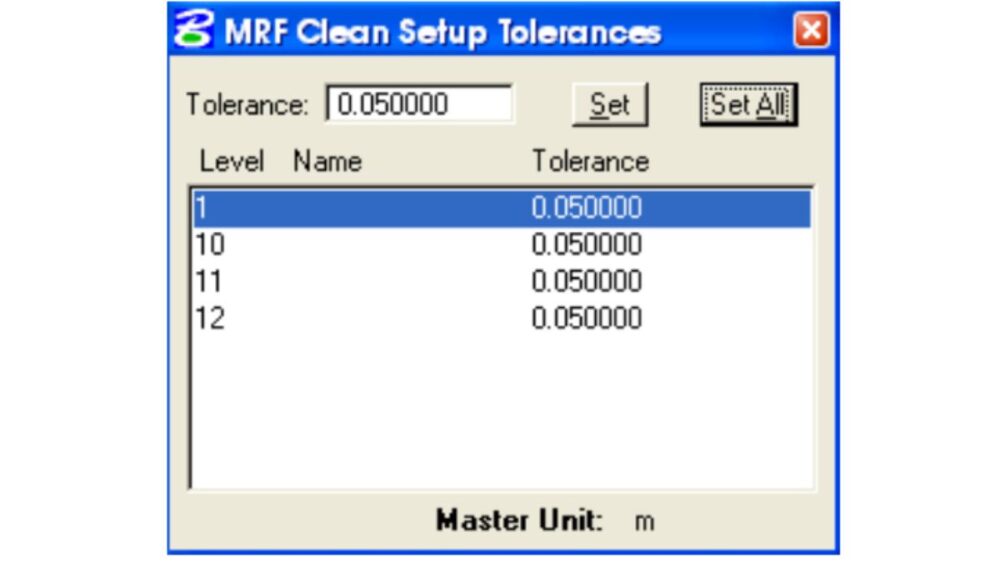Screen dimensions: 1000x563
Task: Click the Name column header
Action: coord(327,161)
